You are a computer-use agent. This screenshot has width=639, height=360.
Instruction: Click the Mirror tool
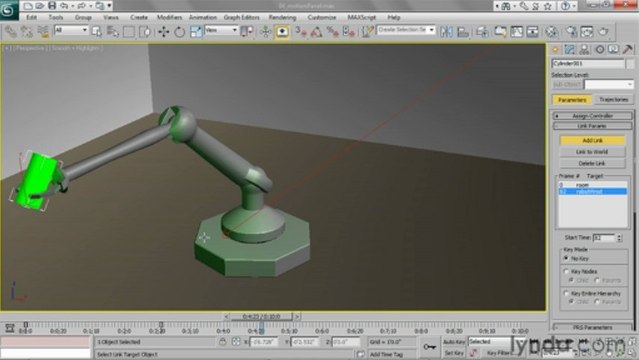446,31
